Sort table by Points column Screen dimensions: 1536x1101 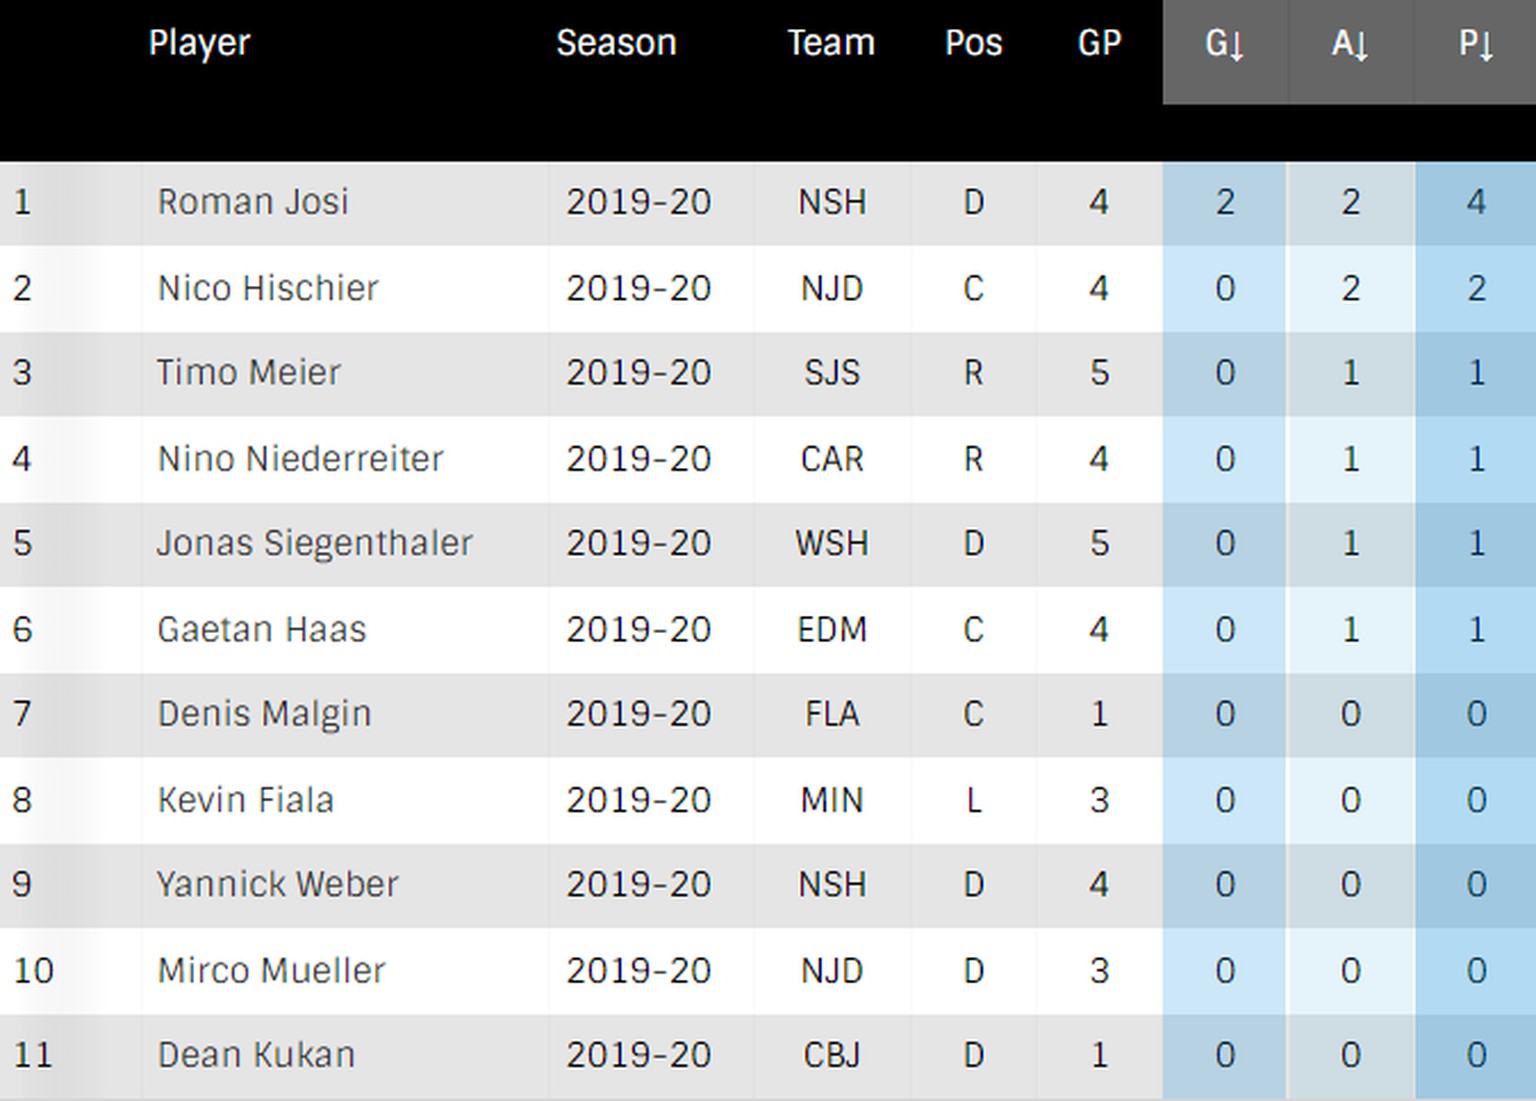click(1475, 44)
